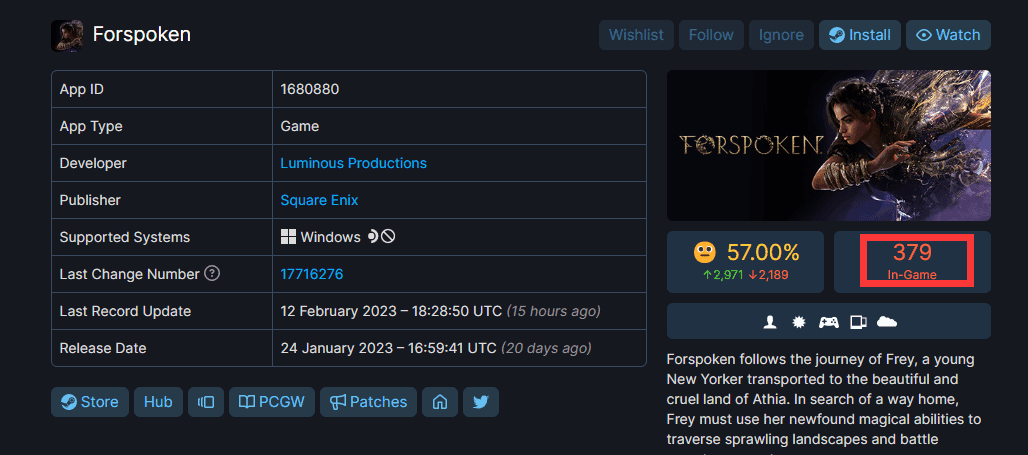Click the Forspoken app icon beside the title
Screen dimensions: 1028x455
coord(67,35)
